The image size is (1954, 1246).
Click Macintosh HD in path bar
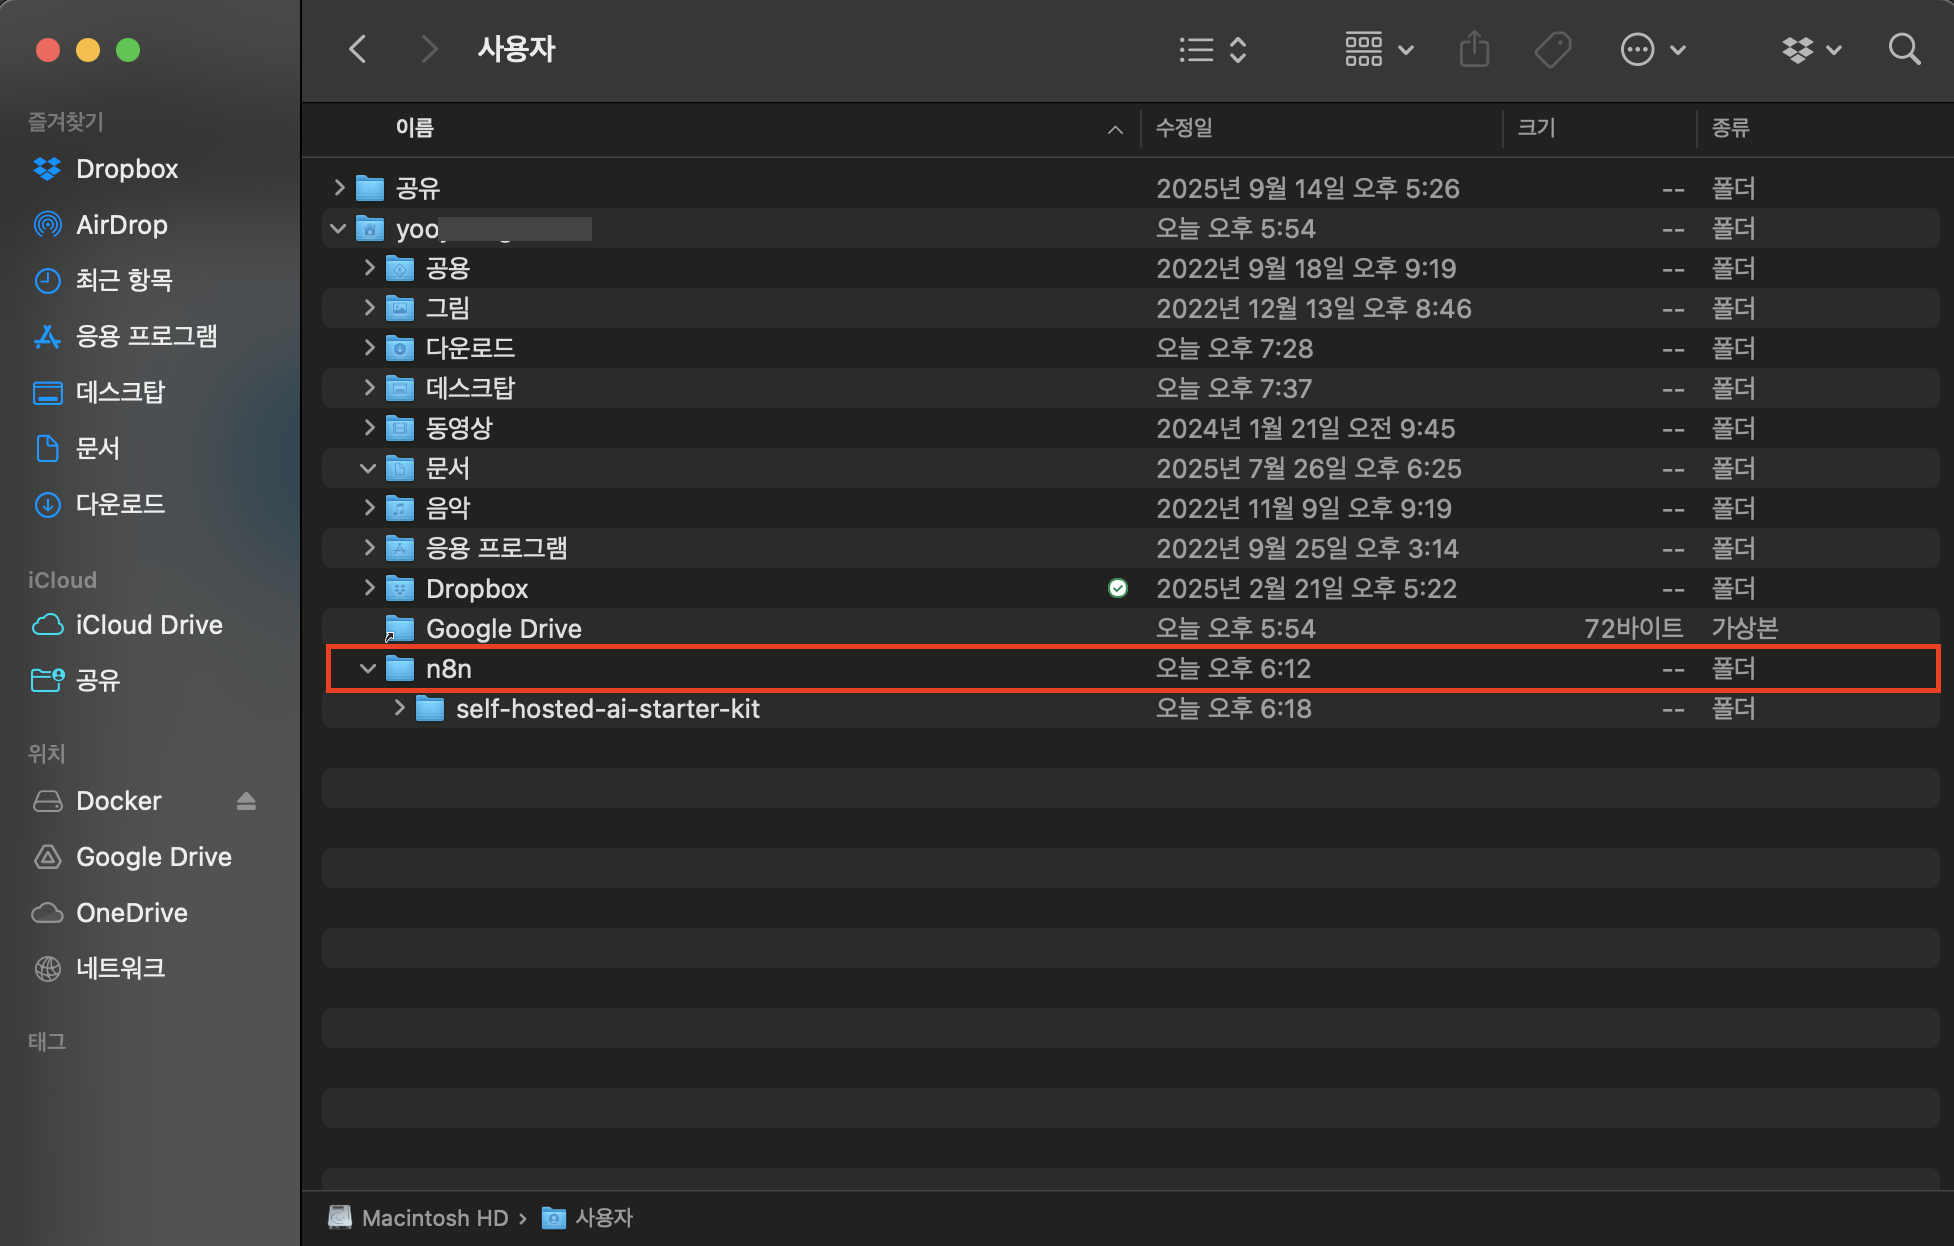434,1218
